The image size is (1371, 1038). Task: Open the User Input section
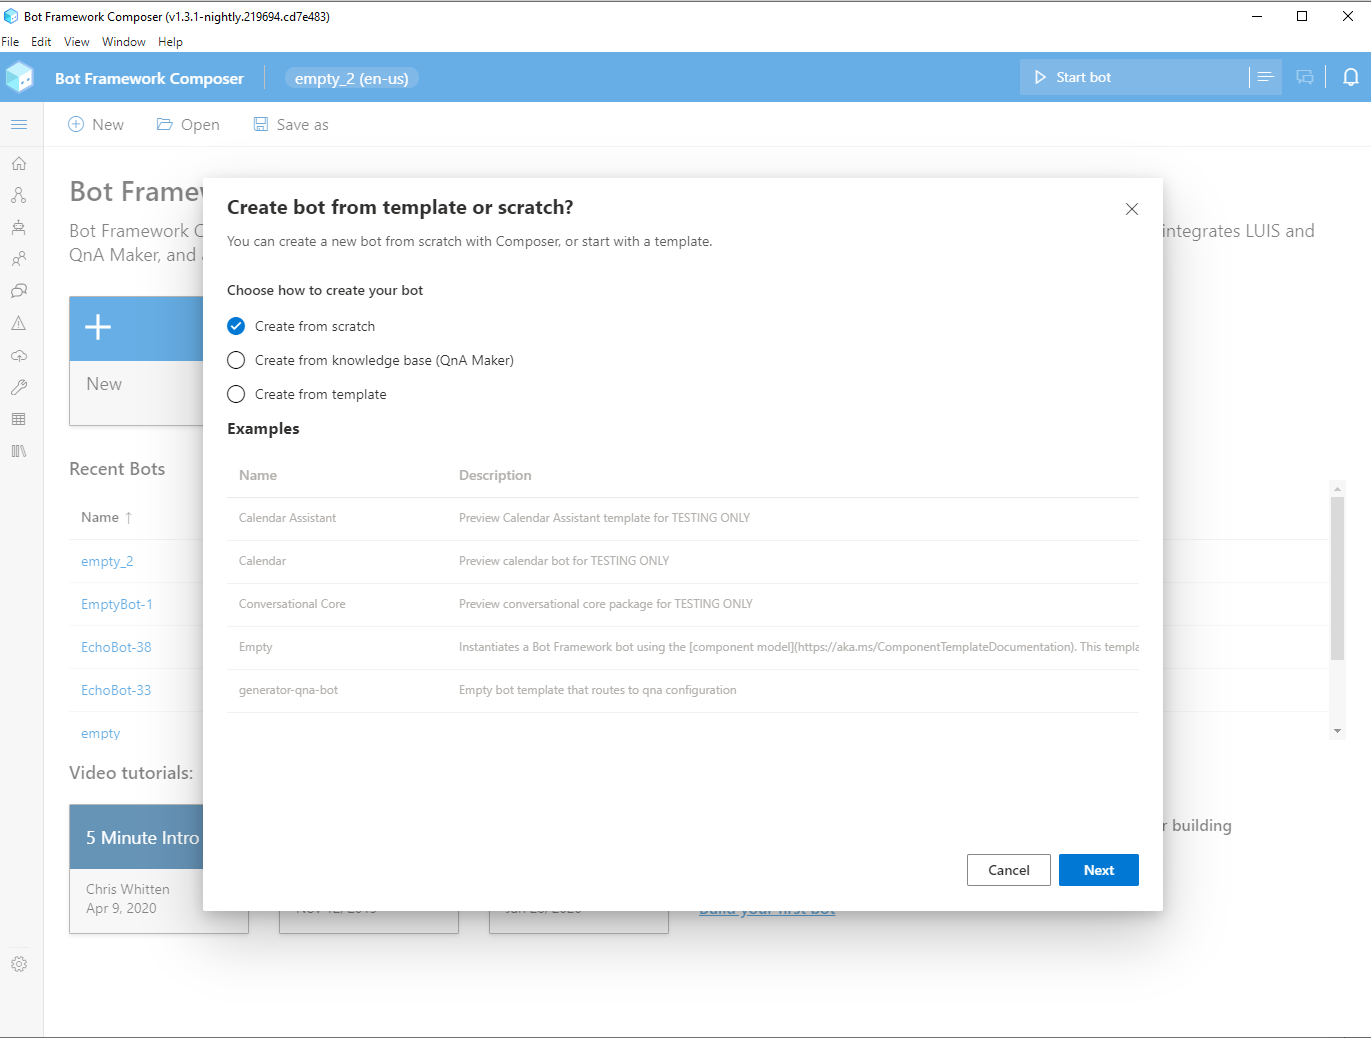click(18, 259)
